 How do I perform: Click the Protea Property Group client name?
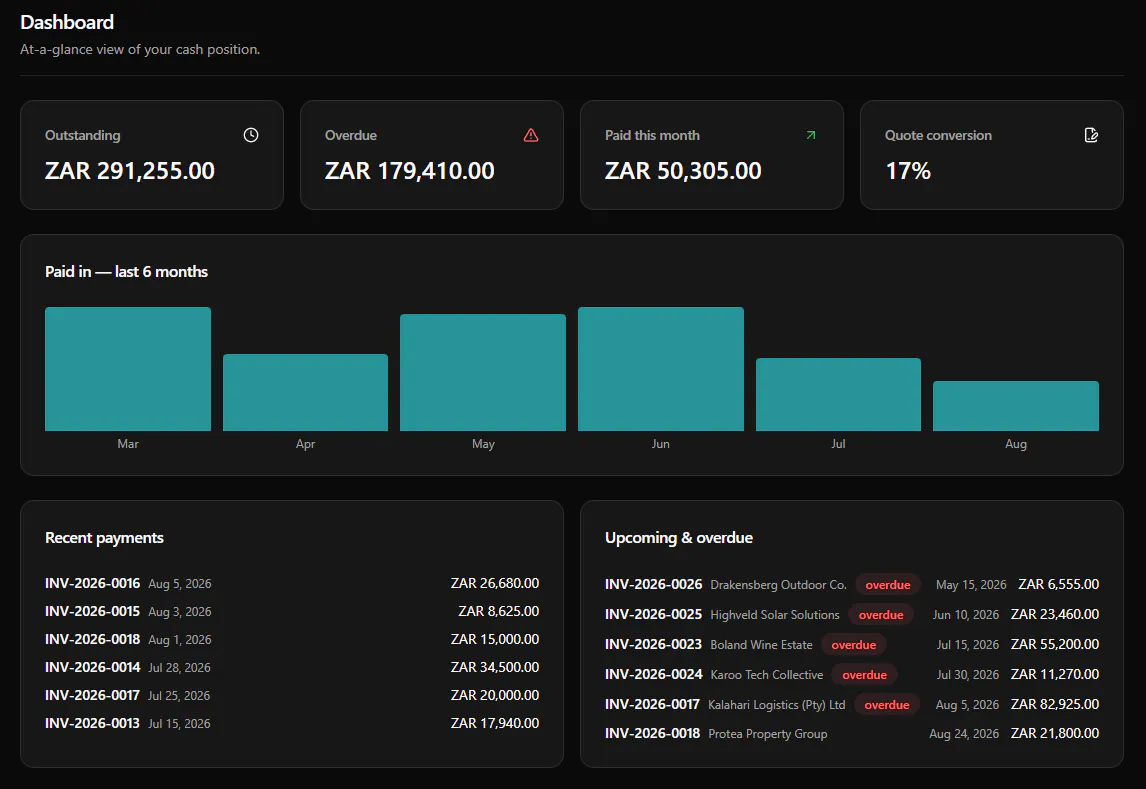[x=767, y=733]
